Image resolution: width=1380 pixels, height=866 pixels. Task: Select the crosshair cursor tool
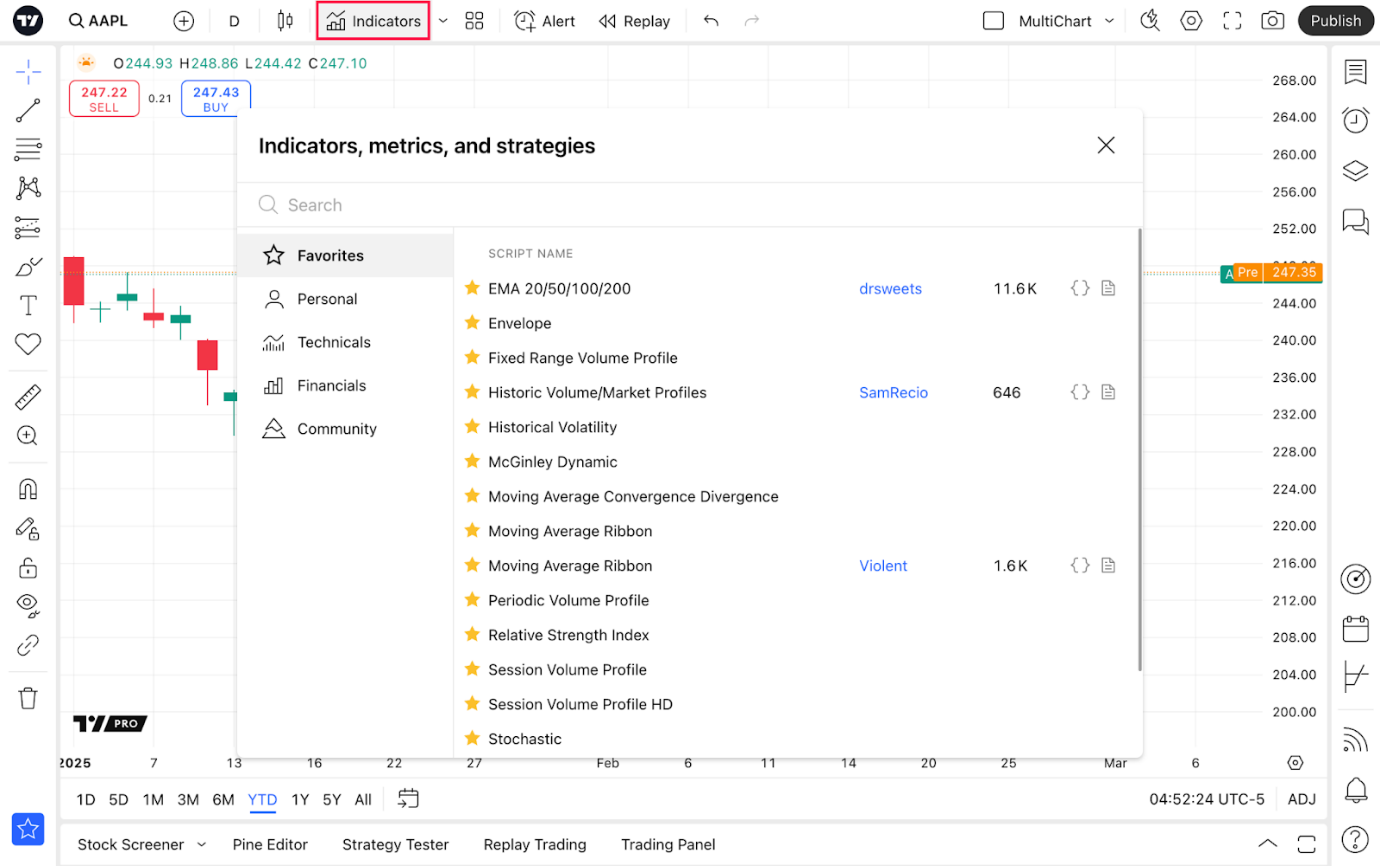point(28,71)
